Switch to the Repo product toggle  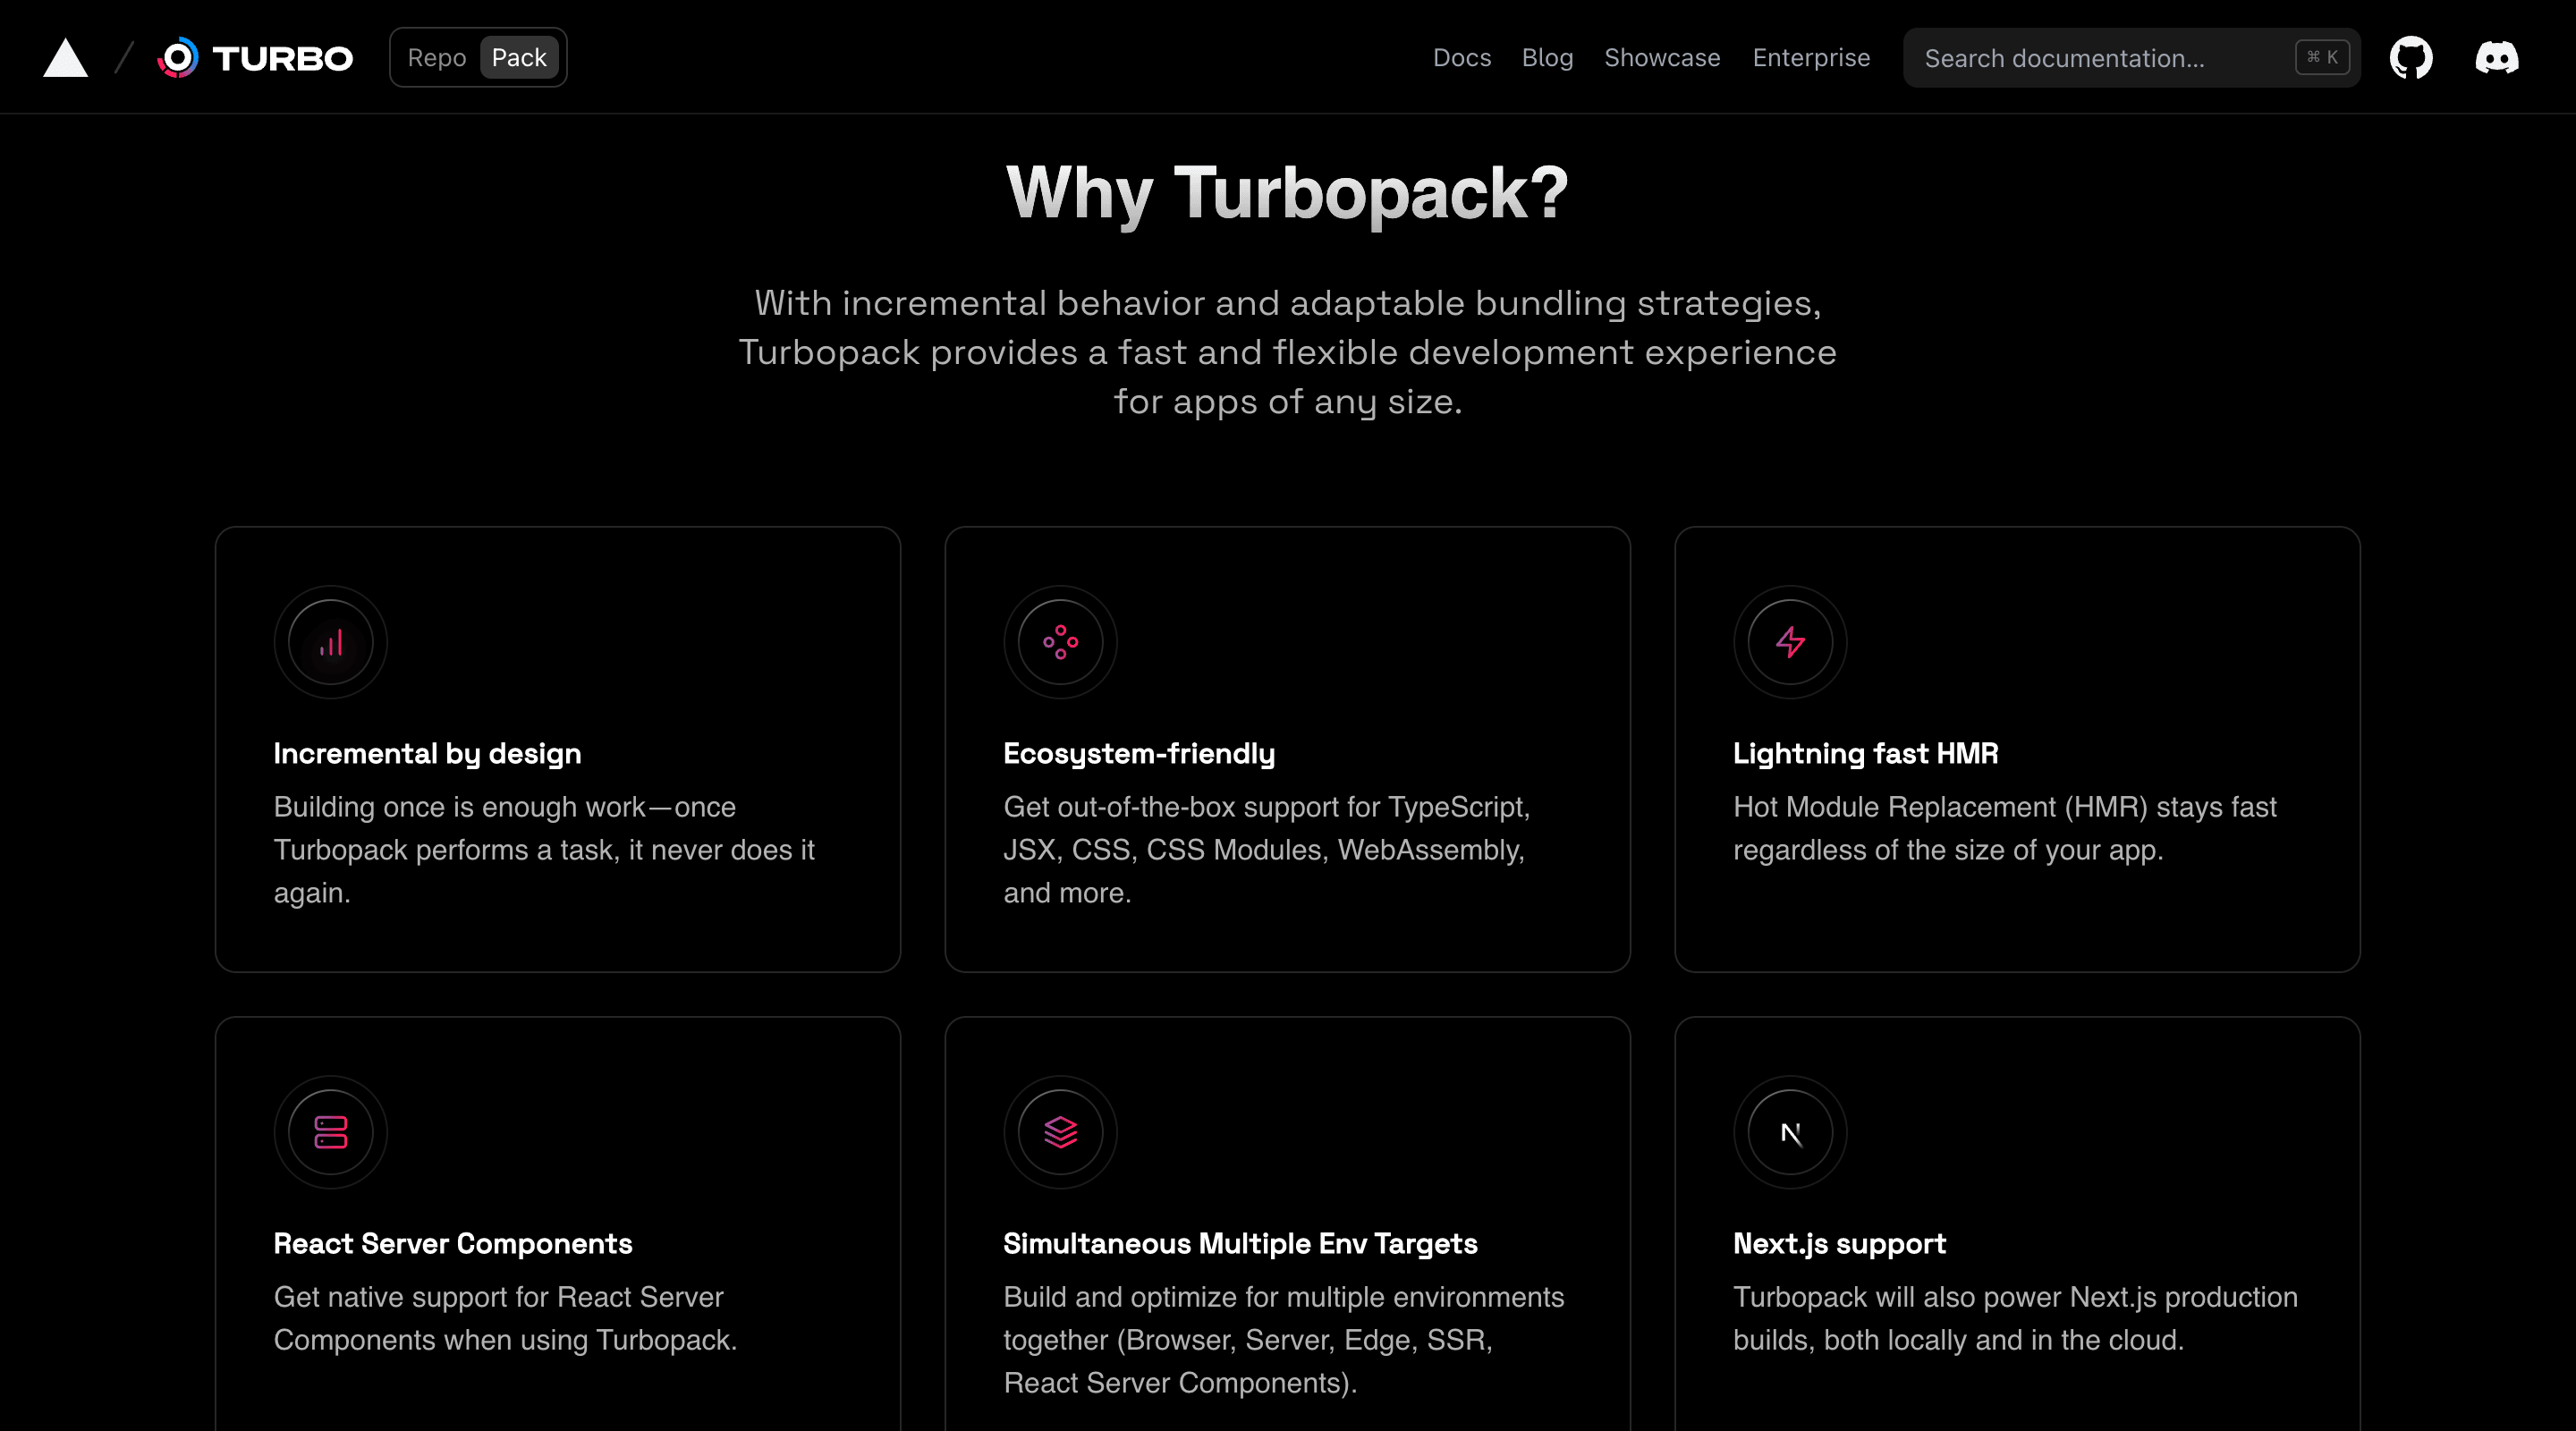pyautogui.click(x=437, y=57)
